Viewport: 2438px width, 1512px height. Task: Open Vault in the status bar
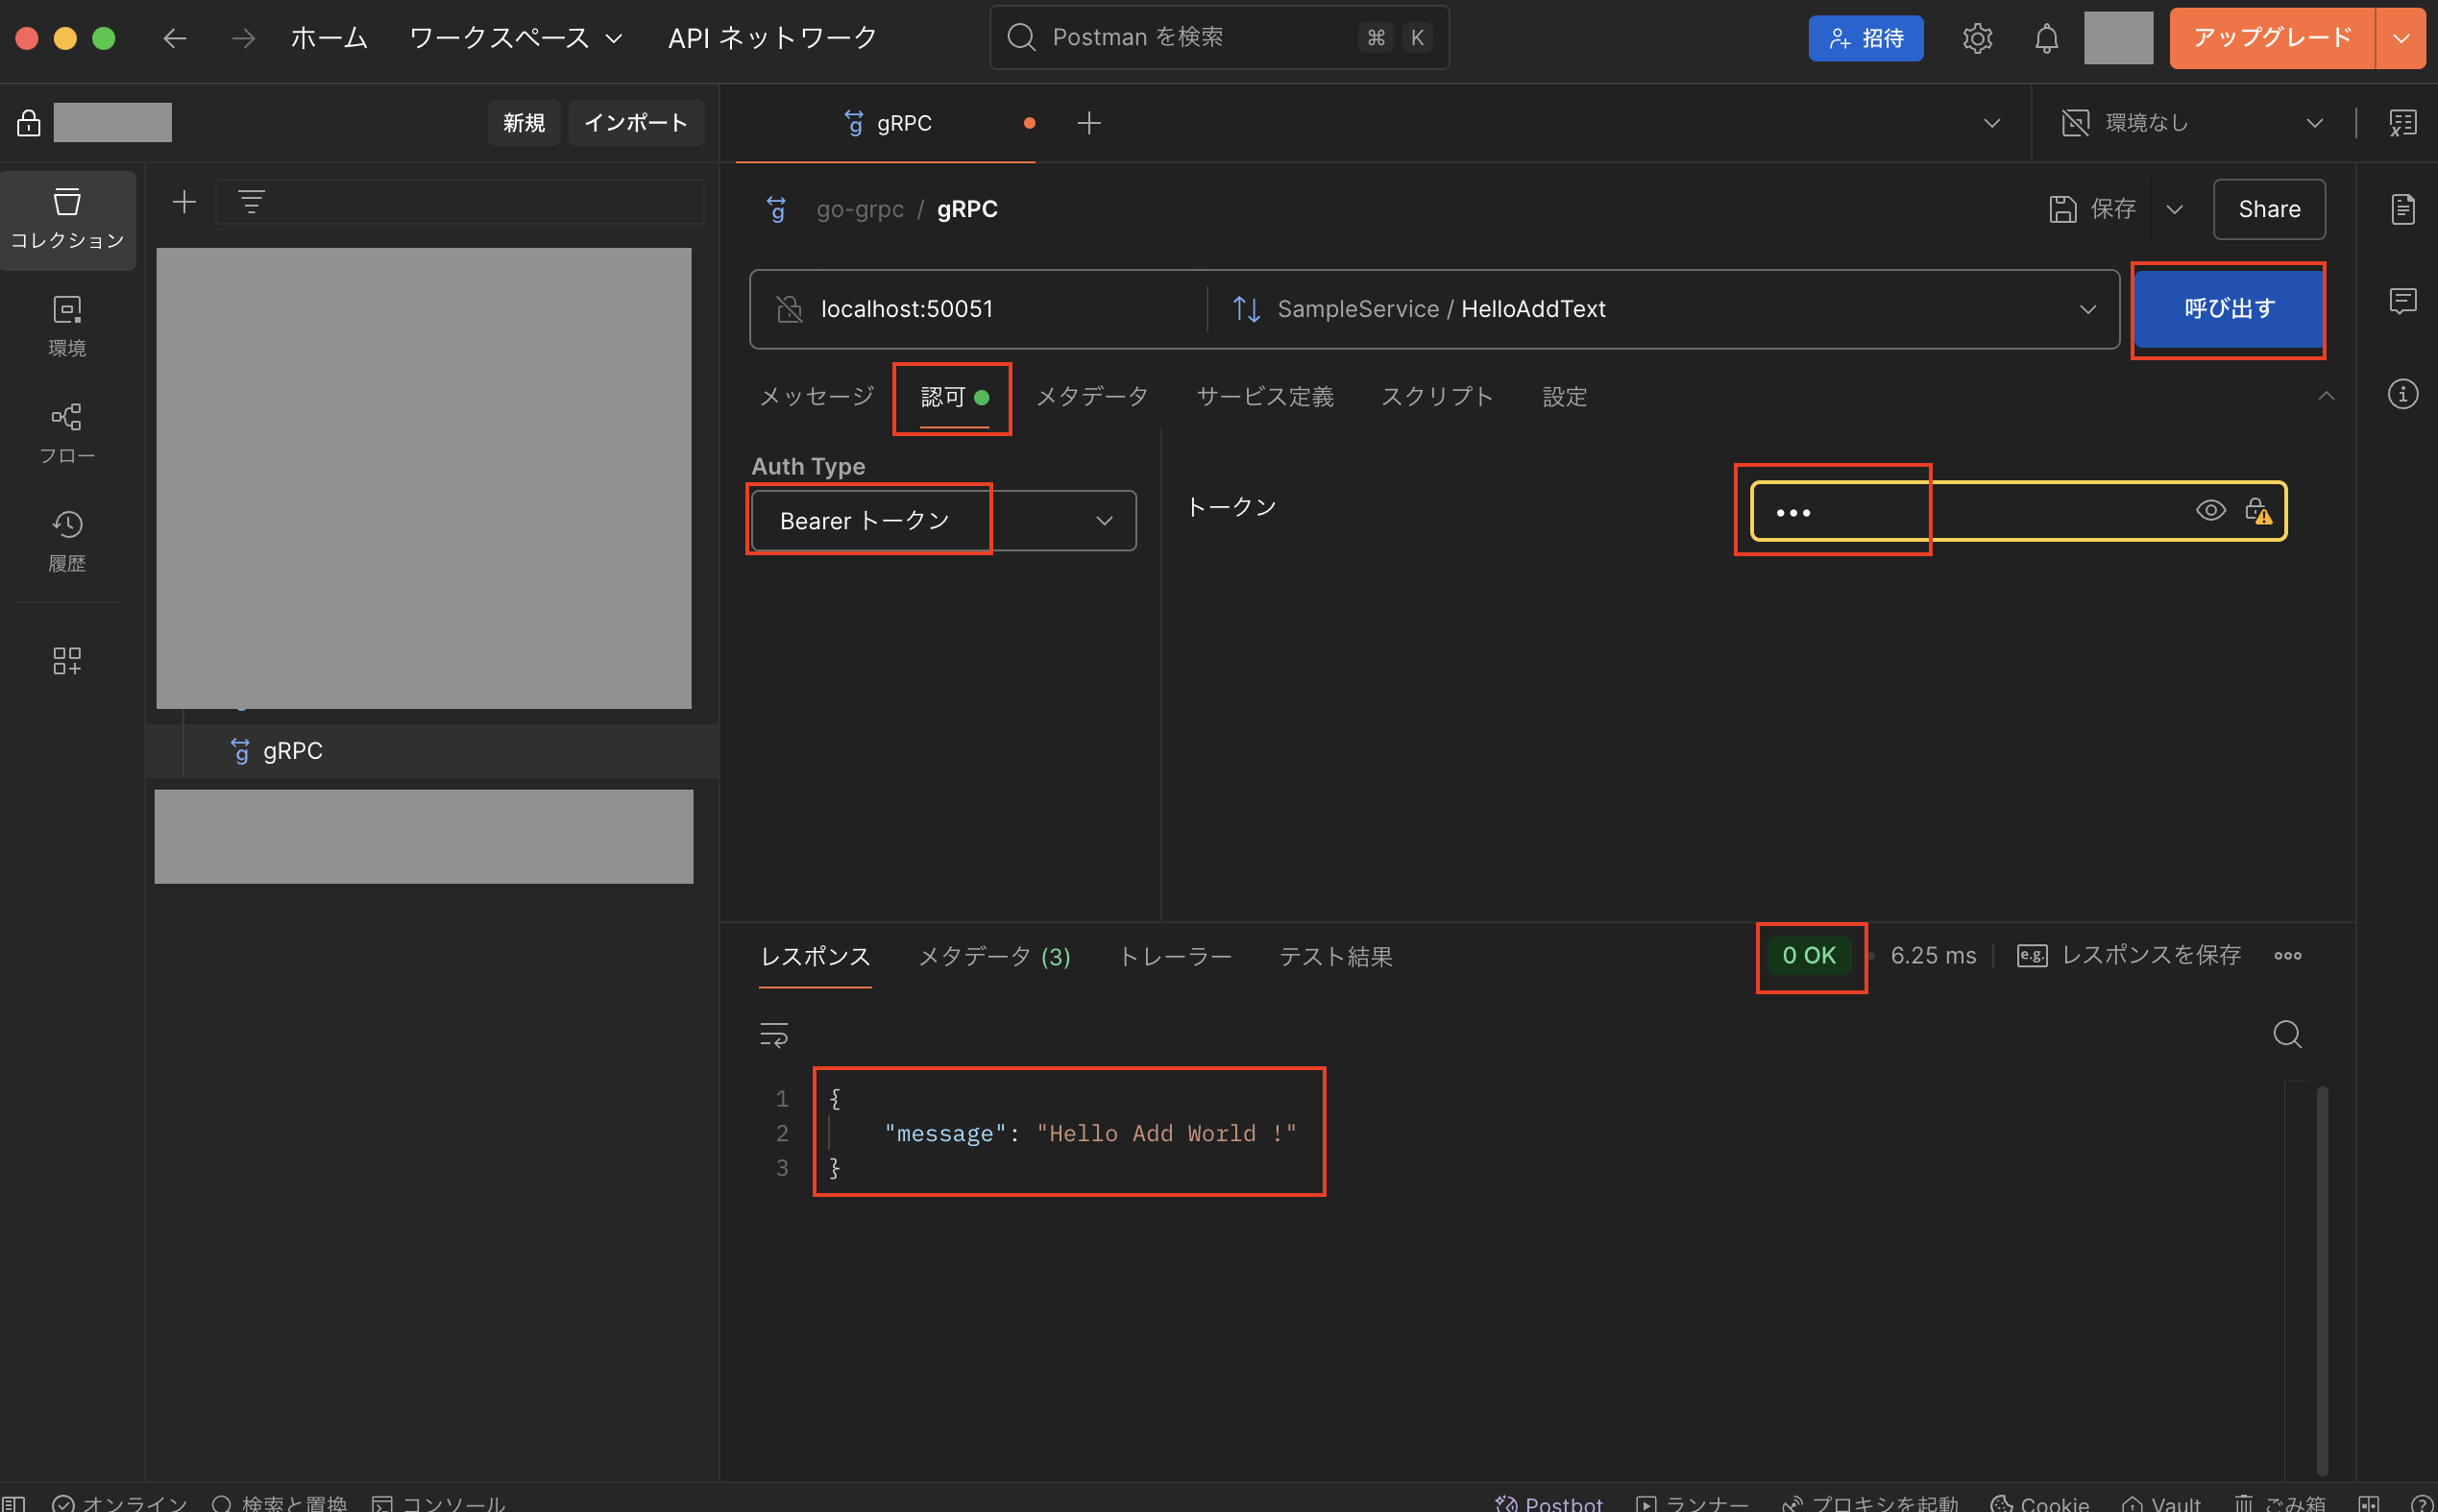(x=2161, y=1503)
